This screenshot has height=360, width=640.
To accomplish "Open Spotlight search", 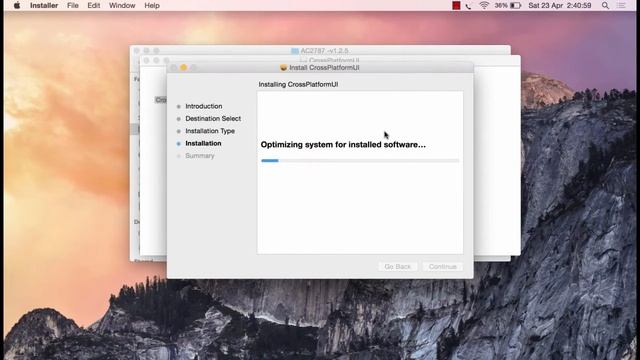I will [x=605, y=6].
